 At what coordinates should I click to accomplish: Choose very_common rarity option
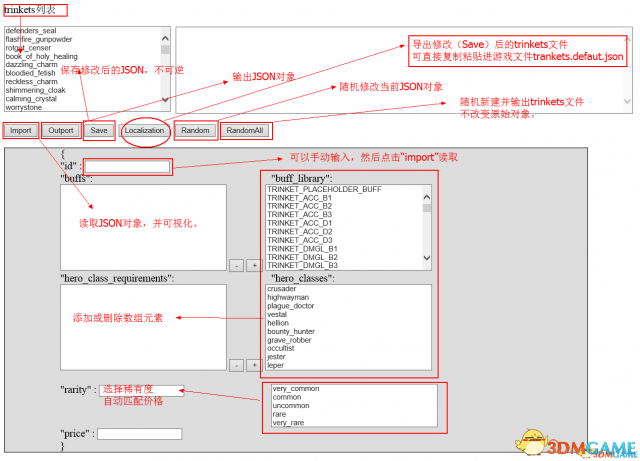296,389
